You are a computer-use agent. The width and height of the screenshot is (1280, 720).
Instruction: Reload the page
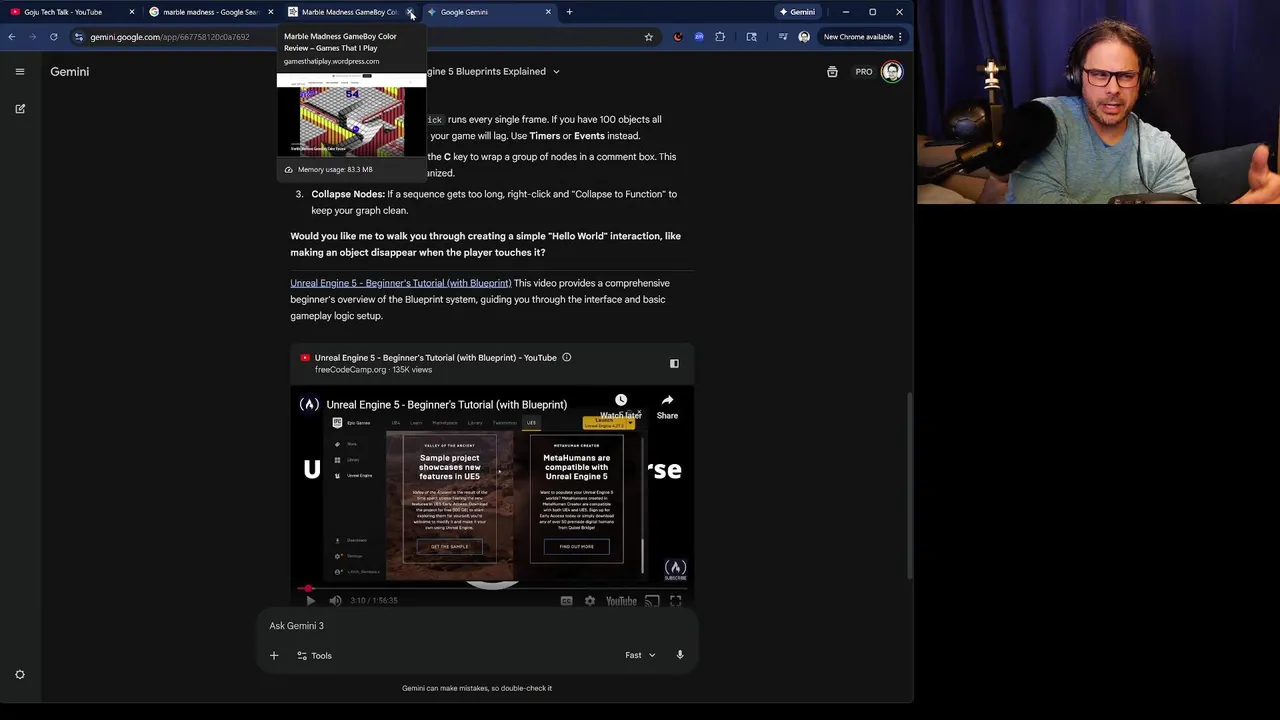click(54, 37)
